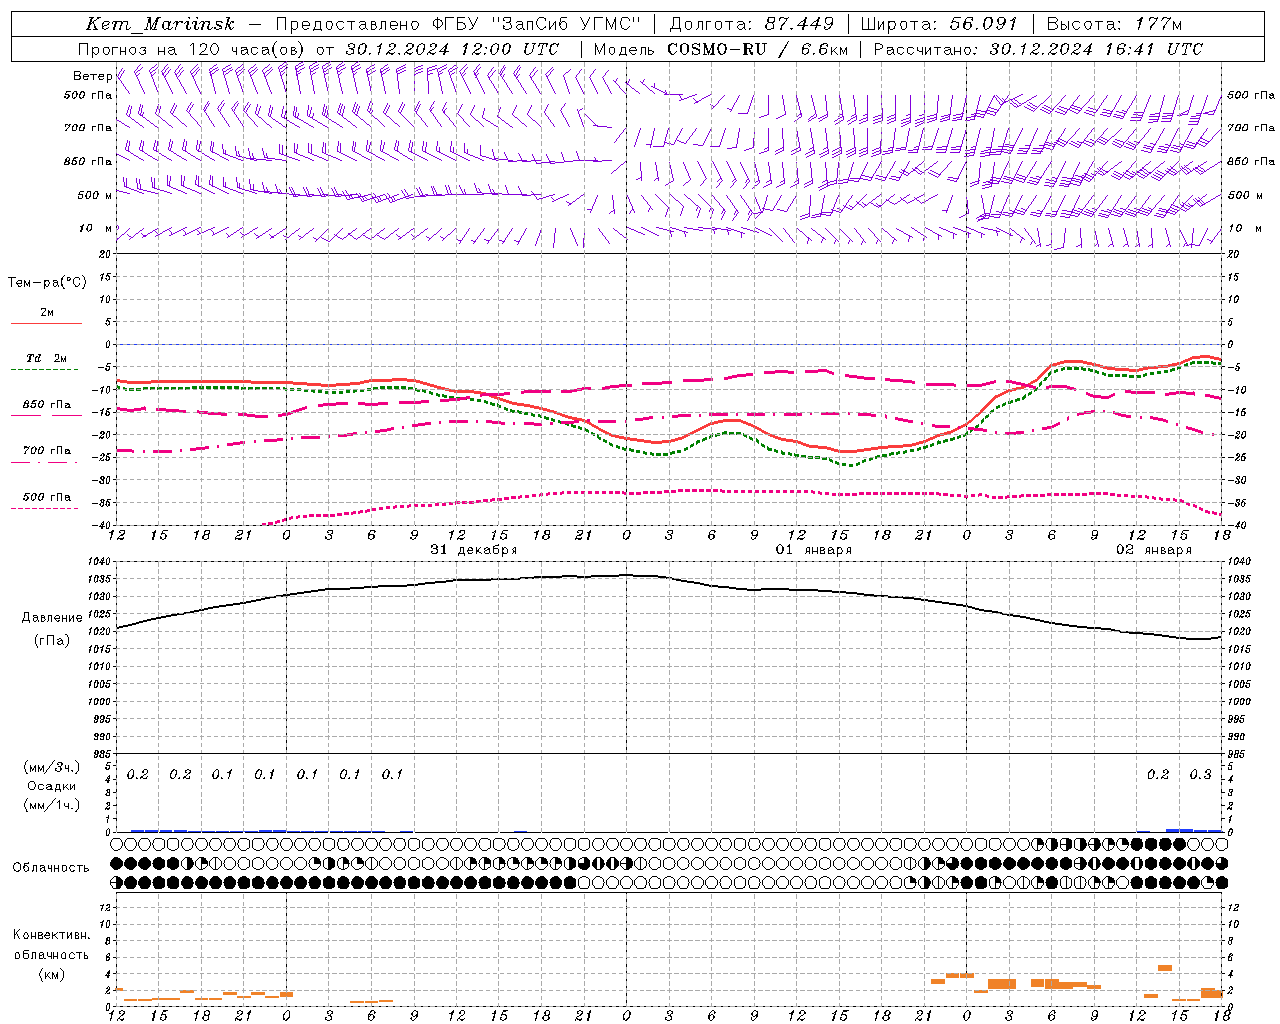
Task: Click the model label COSMO-RU / 6.6км
Action: click(x=758, y=49)
